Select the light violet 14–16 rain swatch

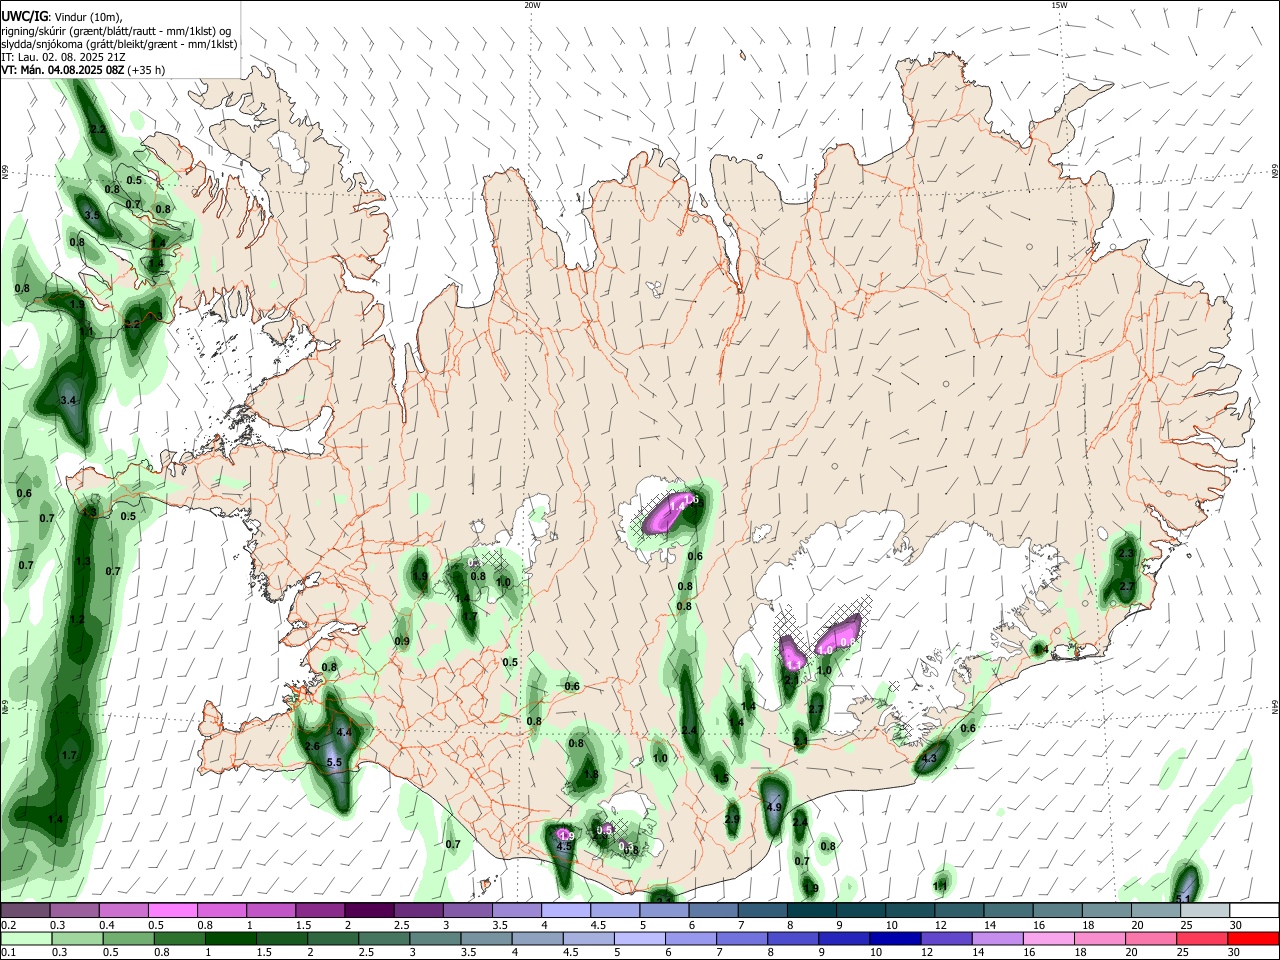pos(999,938)
